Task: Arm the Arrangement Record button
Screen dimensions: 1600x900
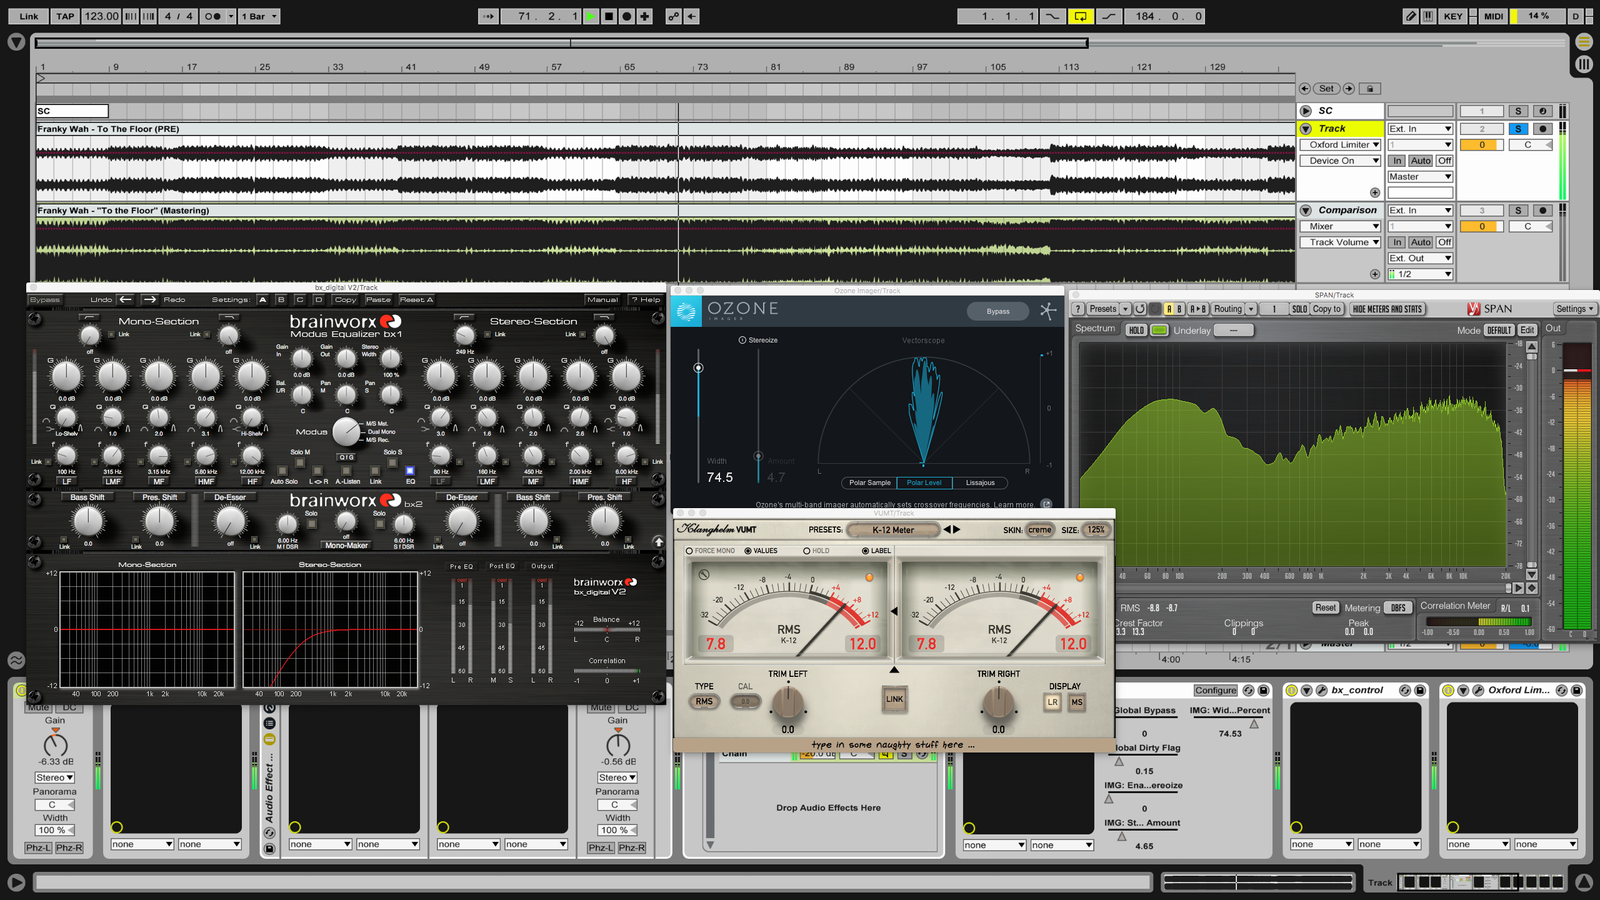Action: [x=627, y=16]
